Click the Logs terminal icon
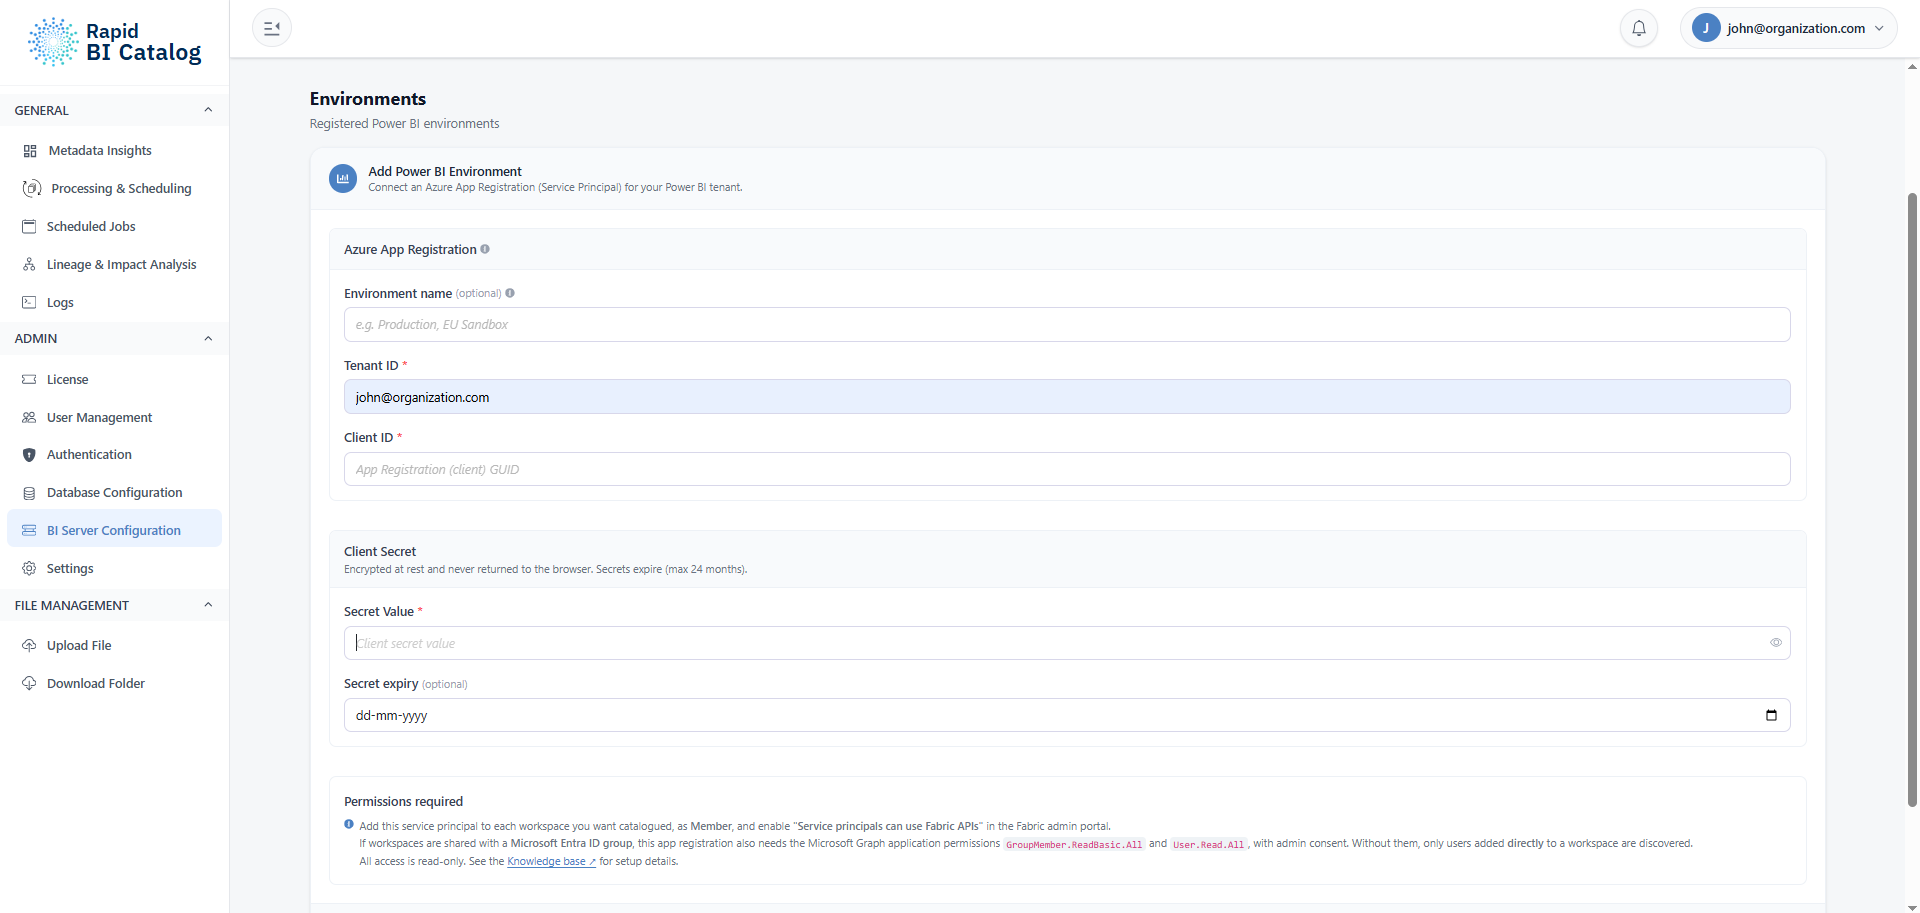The height and width of the screenshot is (913, 1920). 29,302
